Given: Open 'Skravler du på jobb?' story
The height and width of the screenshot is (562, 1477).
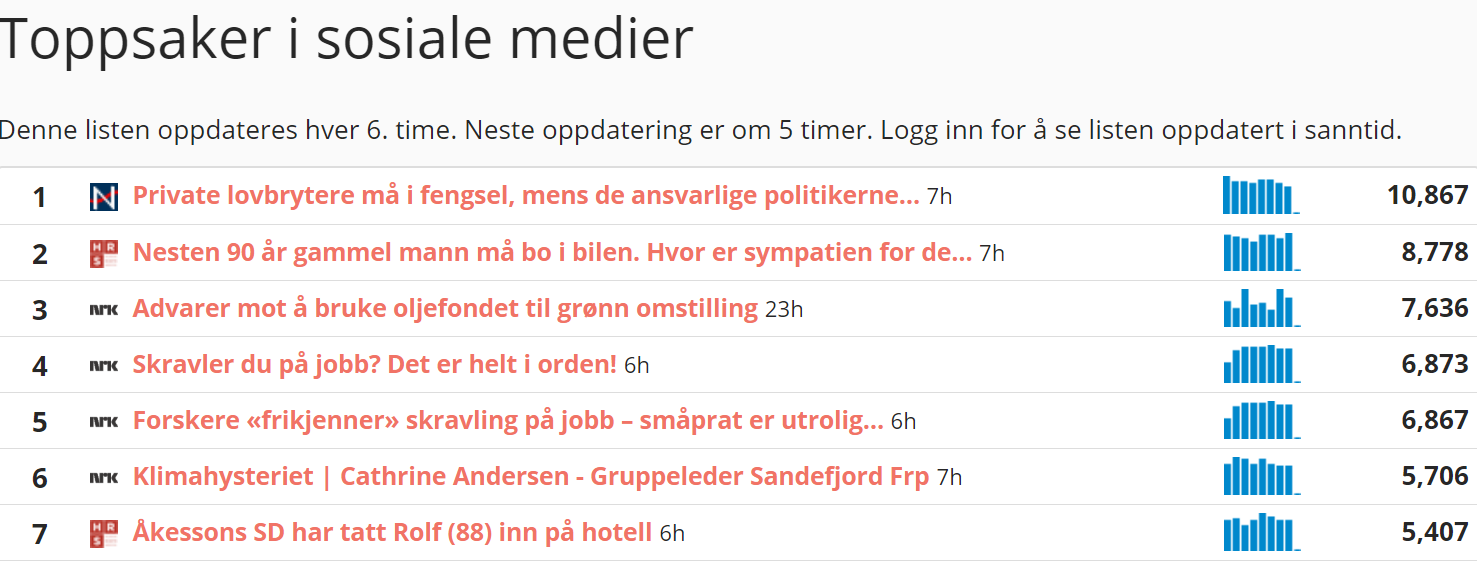Looking at the screenshot, I should tap(374, 364).
